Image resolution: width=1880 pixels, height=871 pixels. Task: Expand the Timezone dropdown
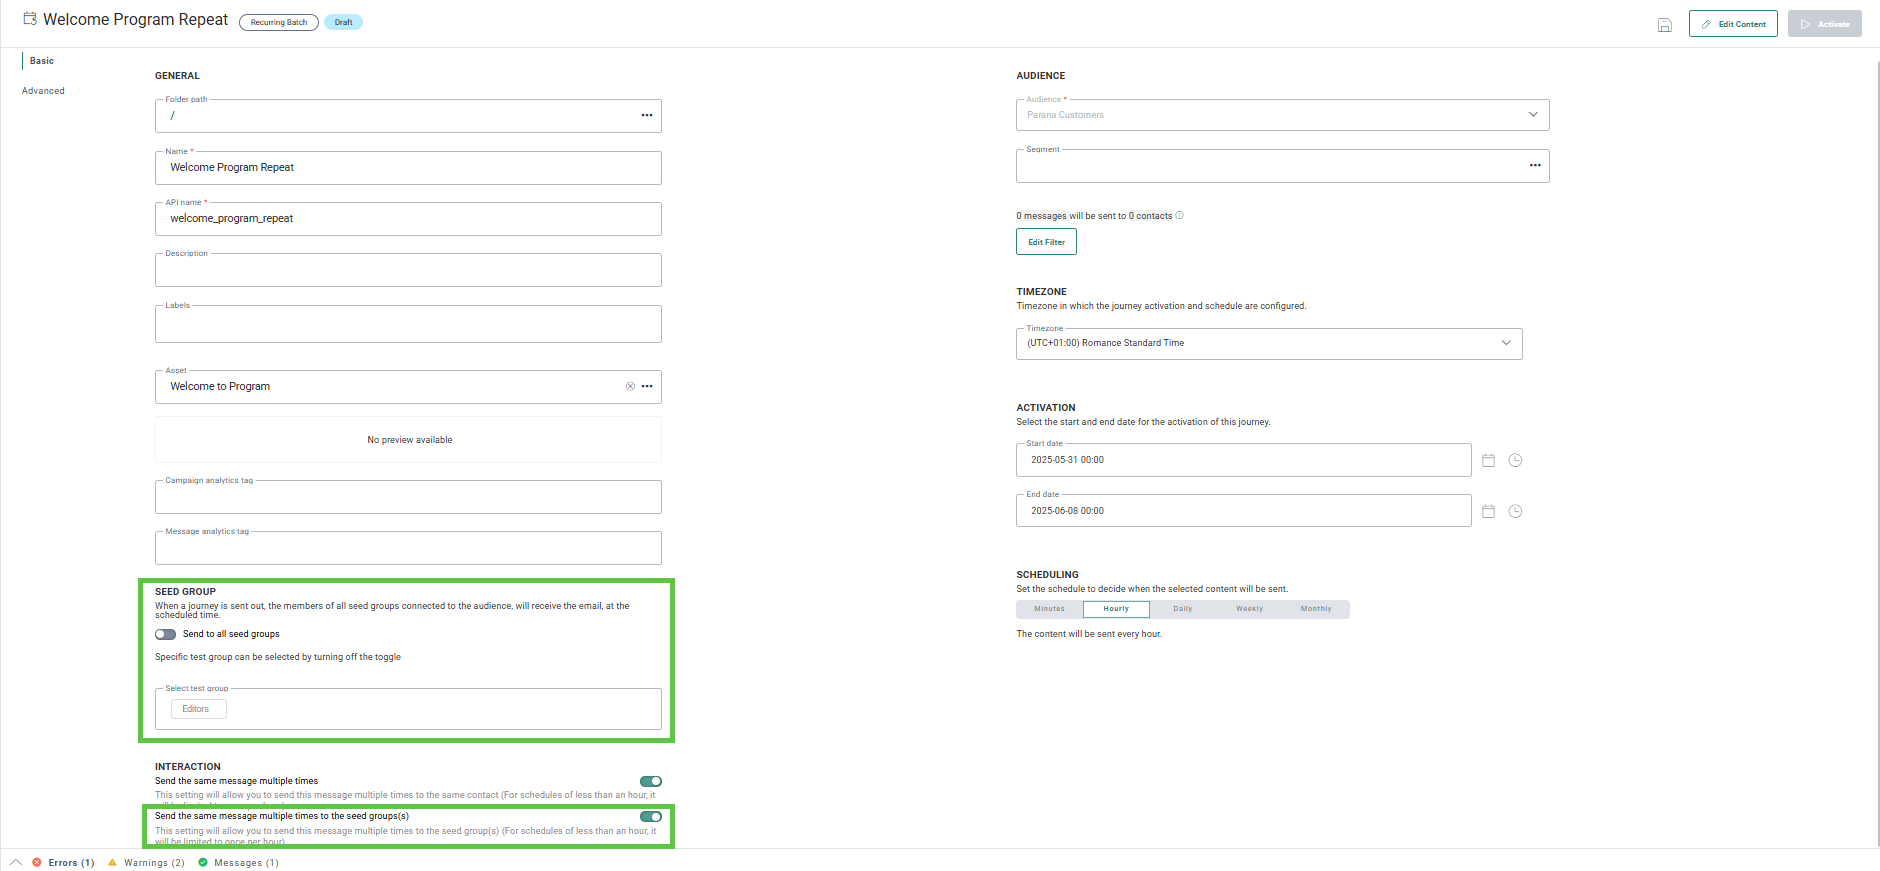click(1505, 343)
